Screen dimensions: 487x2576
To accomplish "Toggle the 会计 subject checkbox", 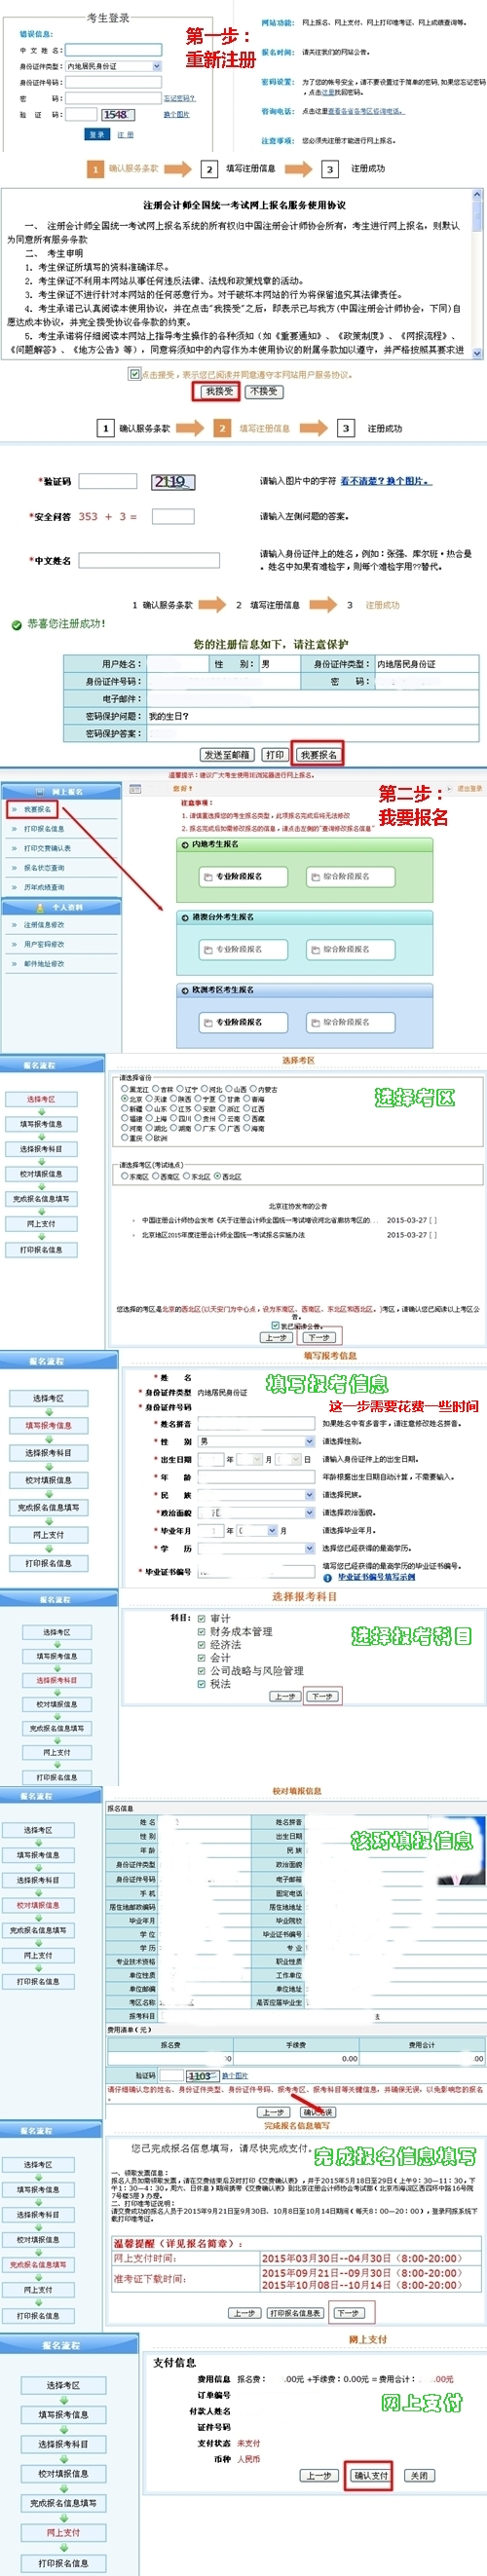I will (x=201, y=1657).
